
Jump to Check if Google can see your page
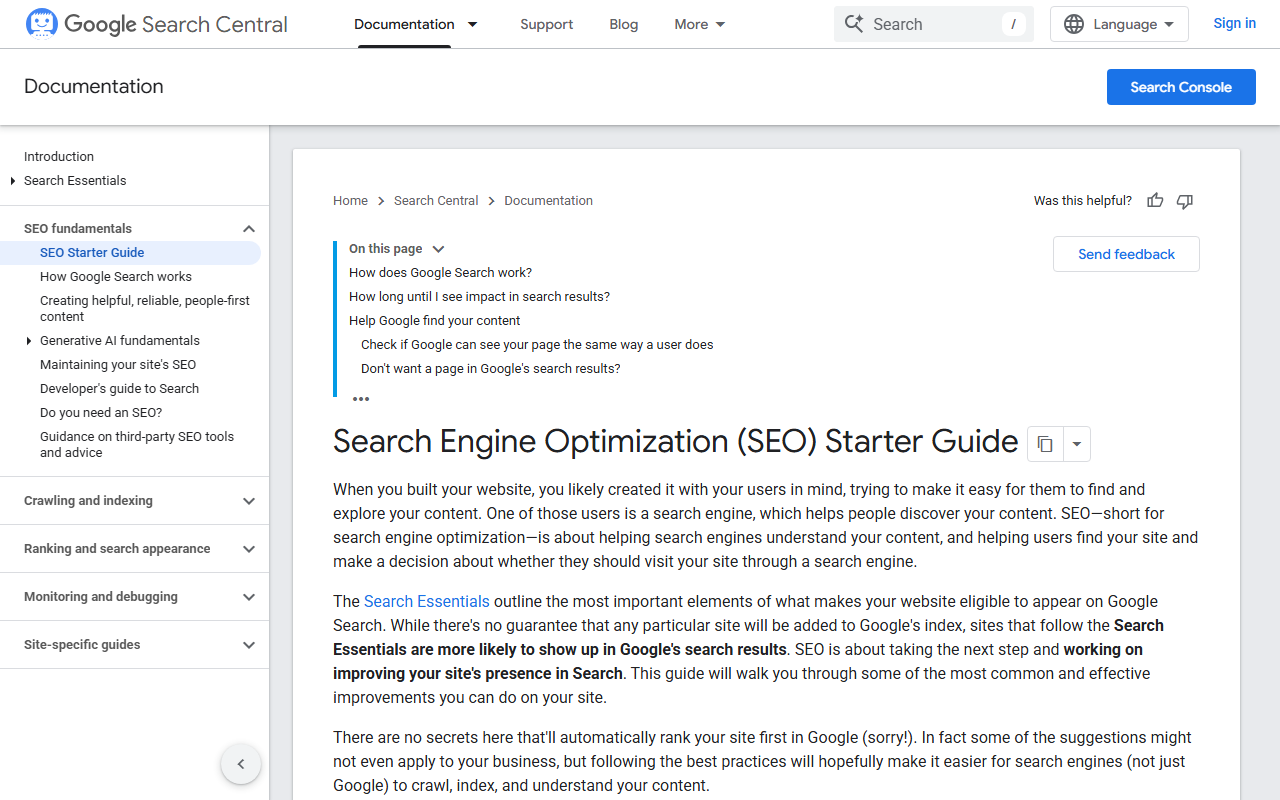point(537,345)
